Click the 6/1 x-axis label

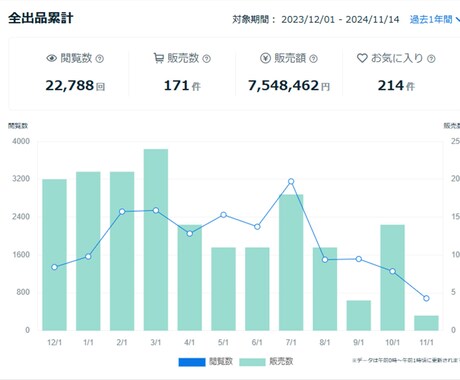coord(257,342)
